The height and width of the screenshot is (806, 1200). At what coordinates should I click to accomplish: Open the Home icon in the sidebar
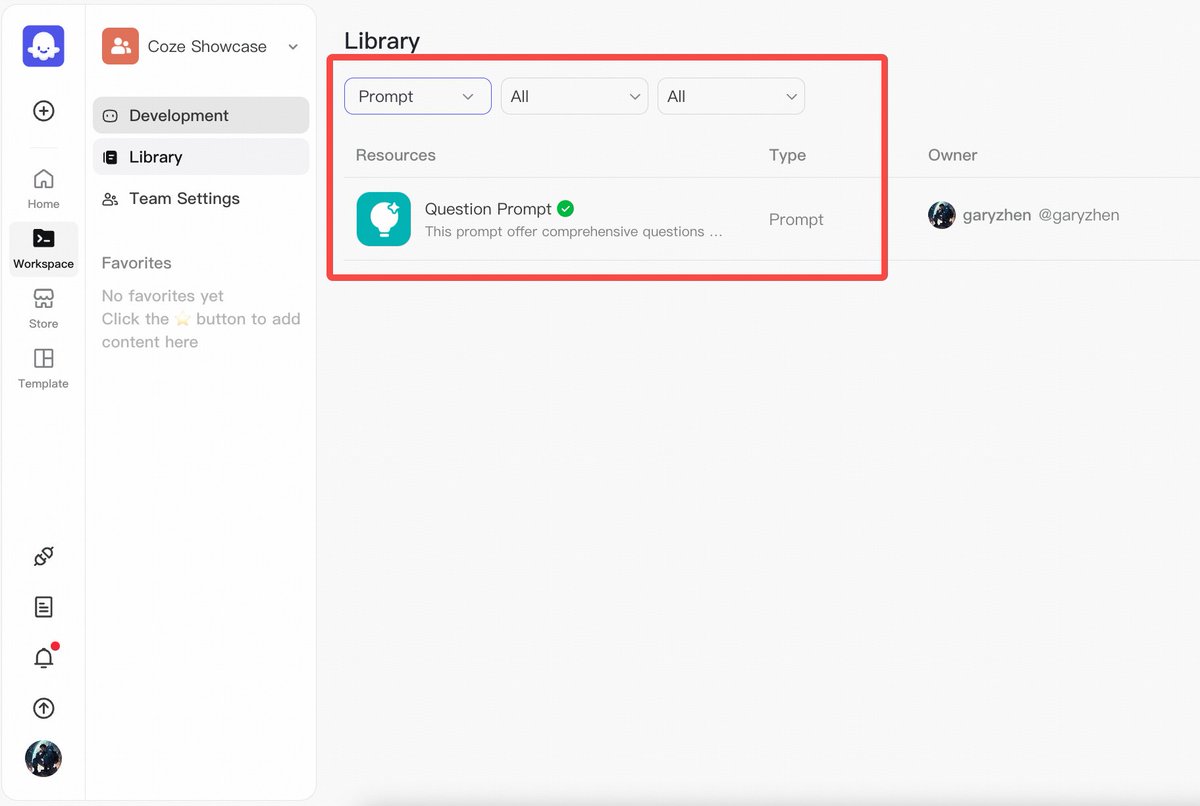point(43,188)
